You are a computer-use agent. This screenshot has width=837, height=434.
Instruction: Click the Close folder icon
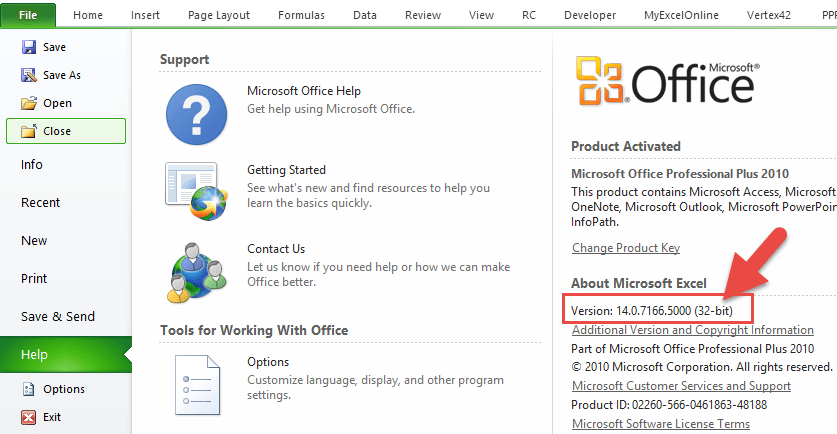[x=29, y=131]
